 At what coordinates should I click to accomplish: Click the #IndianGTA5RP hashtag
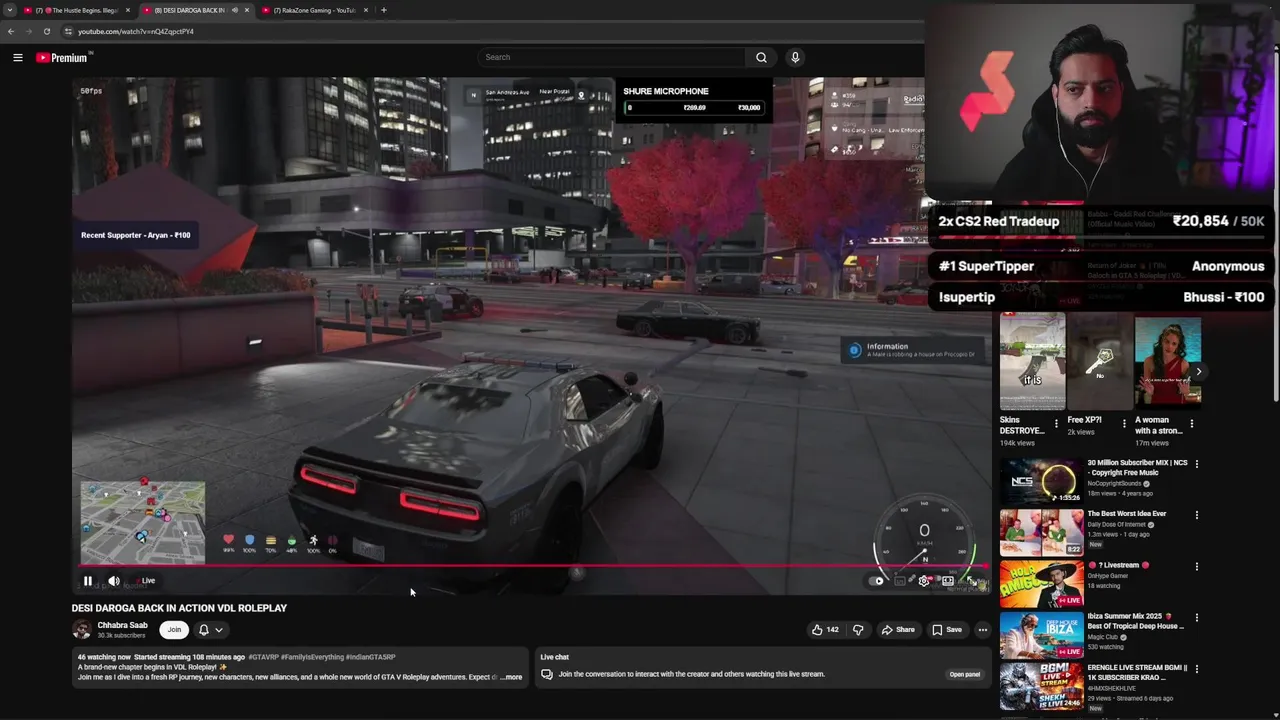click(x=370, y=657)
